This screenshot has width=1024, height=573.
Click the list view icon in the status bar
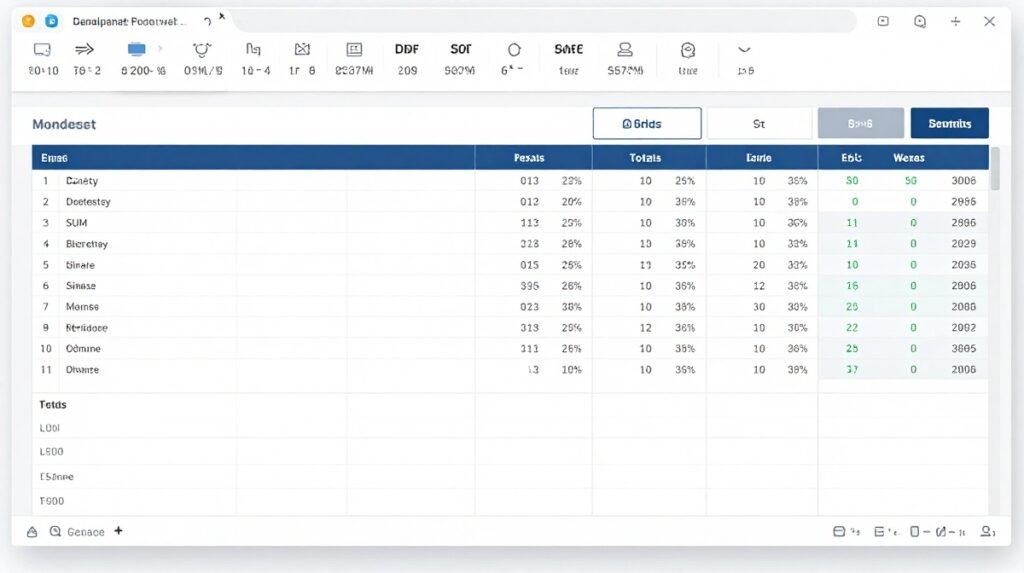tap(879, 532)
